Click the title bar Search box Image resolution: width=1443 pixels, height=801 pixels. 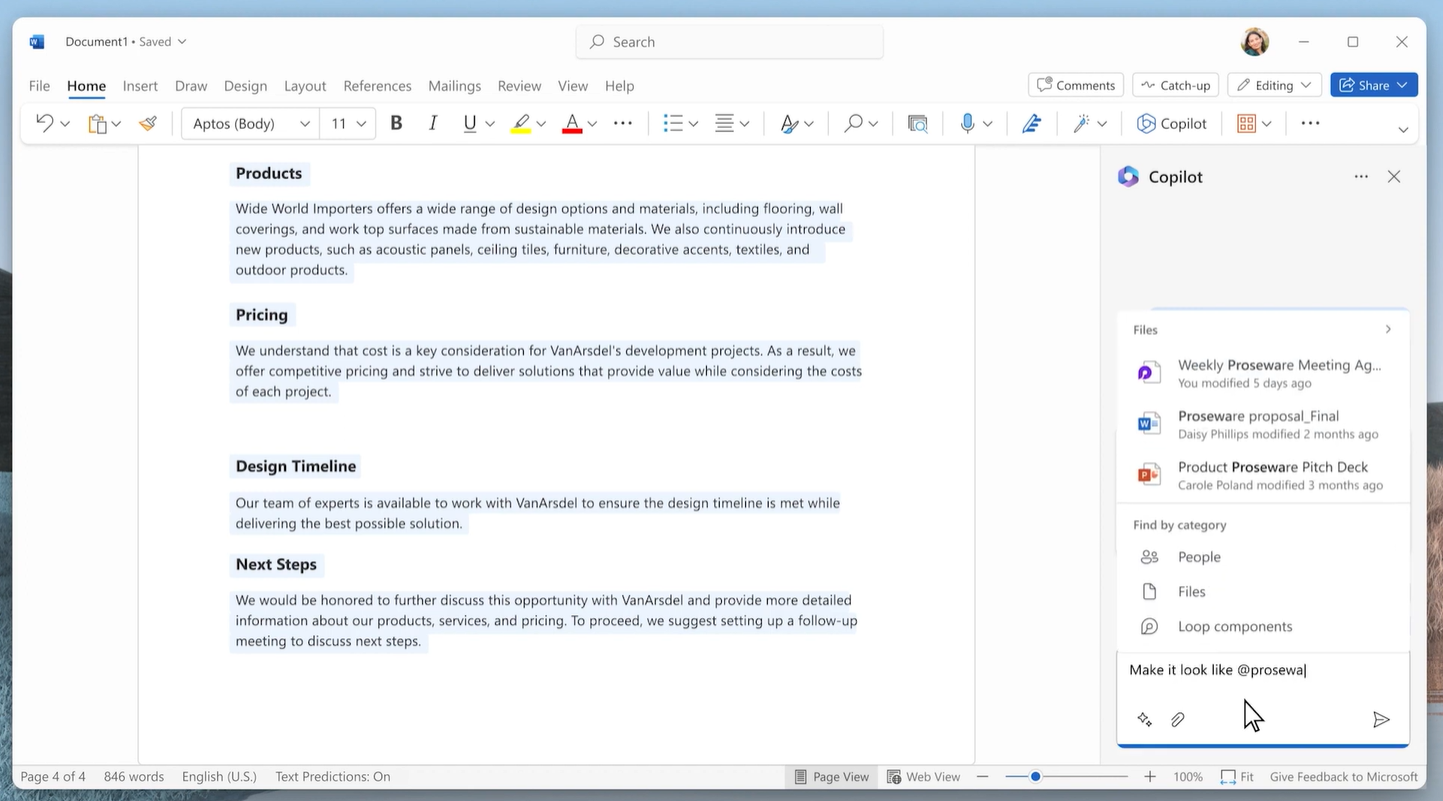[730, 42]
